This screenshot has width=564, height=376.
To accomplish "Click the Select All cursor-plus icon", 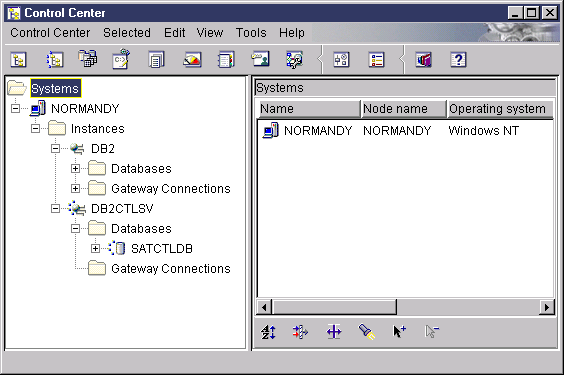I will click(399, 332).
